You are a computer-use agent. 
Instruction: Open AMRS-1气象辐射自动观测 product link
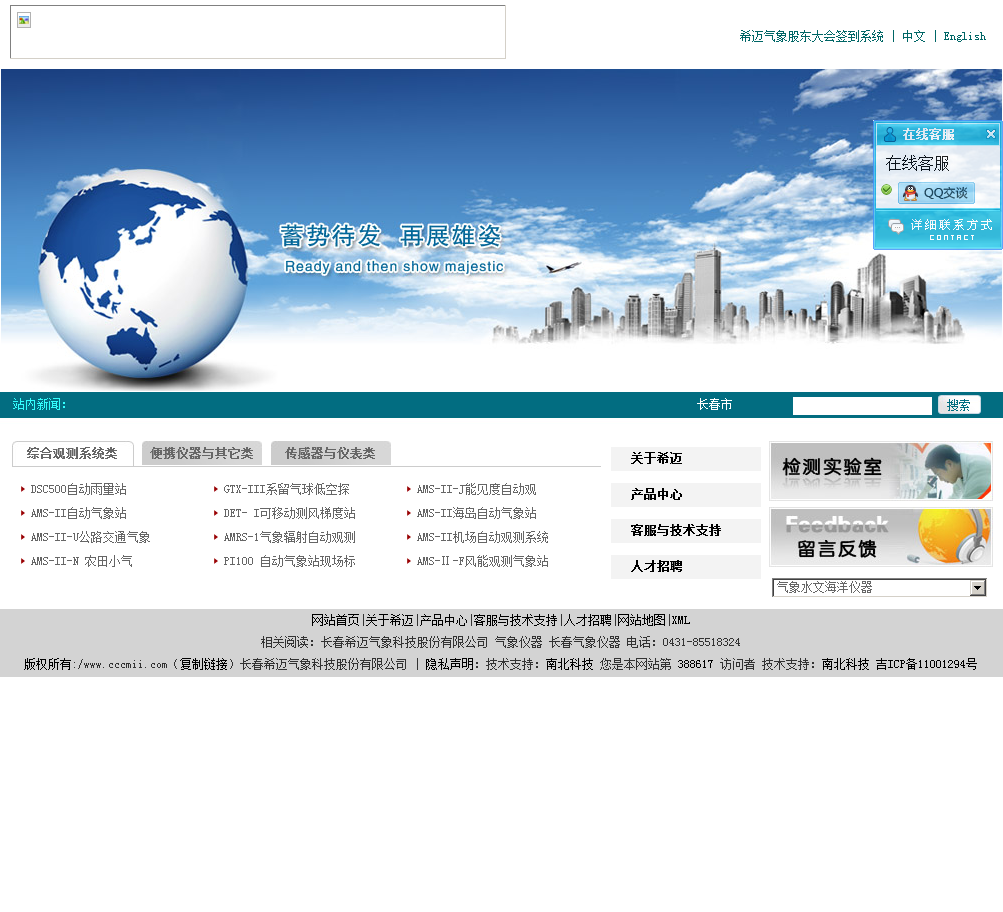(289, 537)
